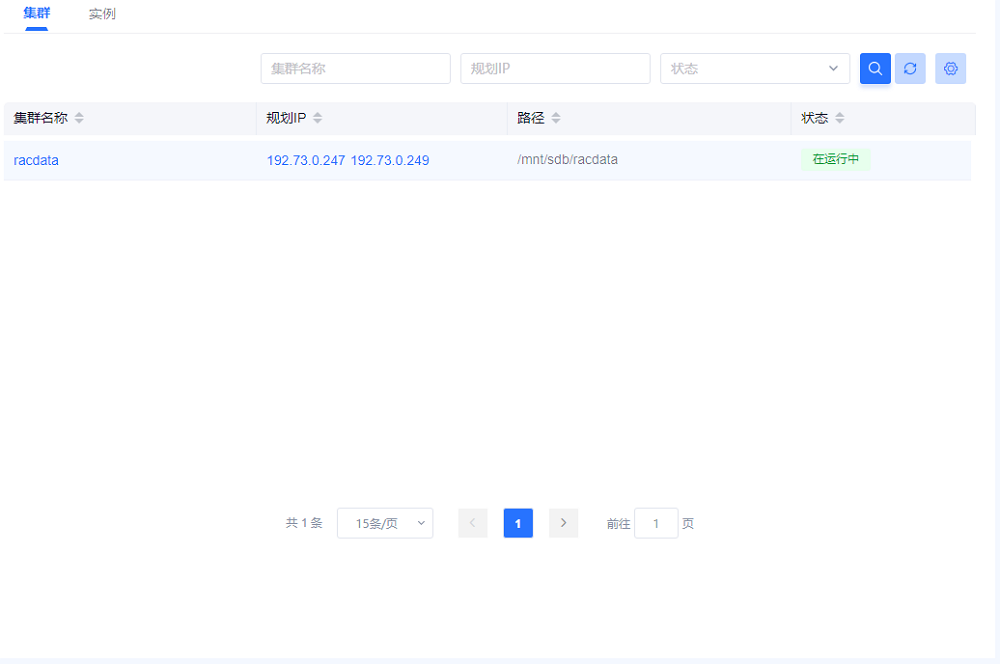Select the 集群 tab

(37, 14)
